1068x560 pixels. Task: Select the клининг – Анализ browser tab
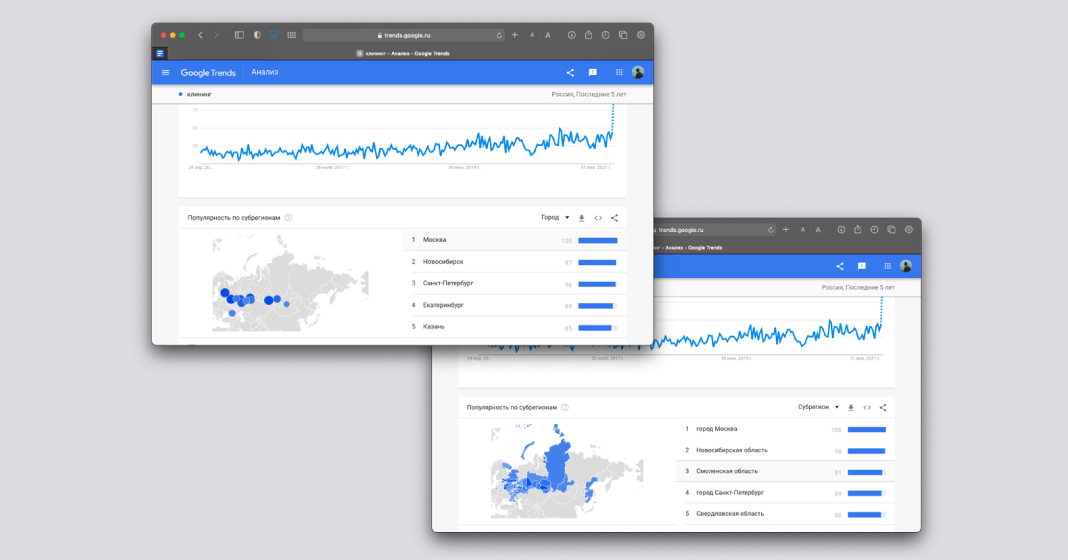(x=403, y=53)
